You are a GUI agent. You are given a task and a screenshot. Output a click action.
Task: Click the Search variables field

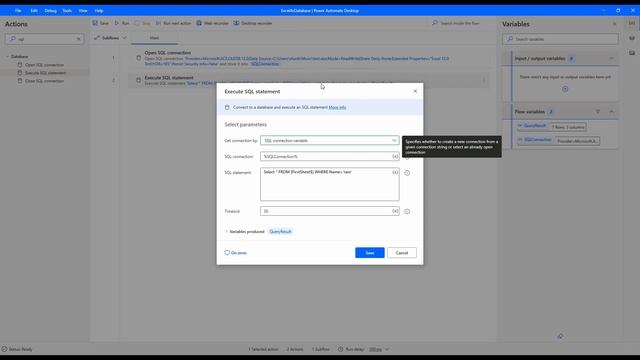point(560,39)
